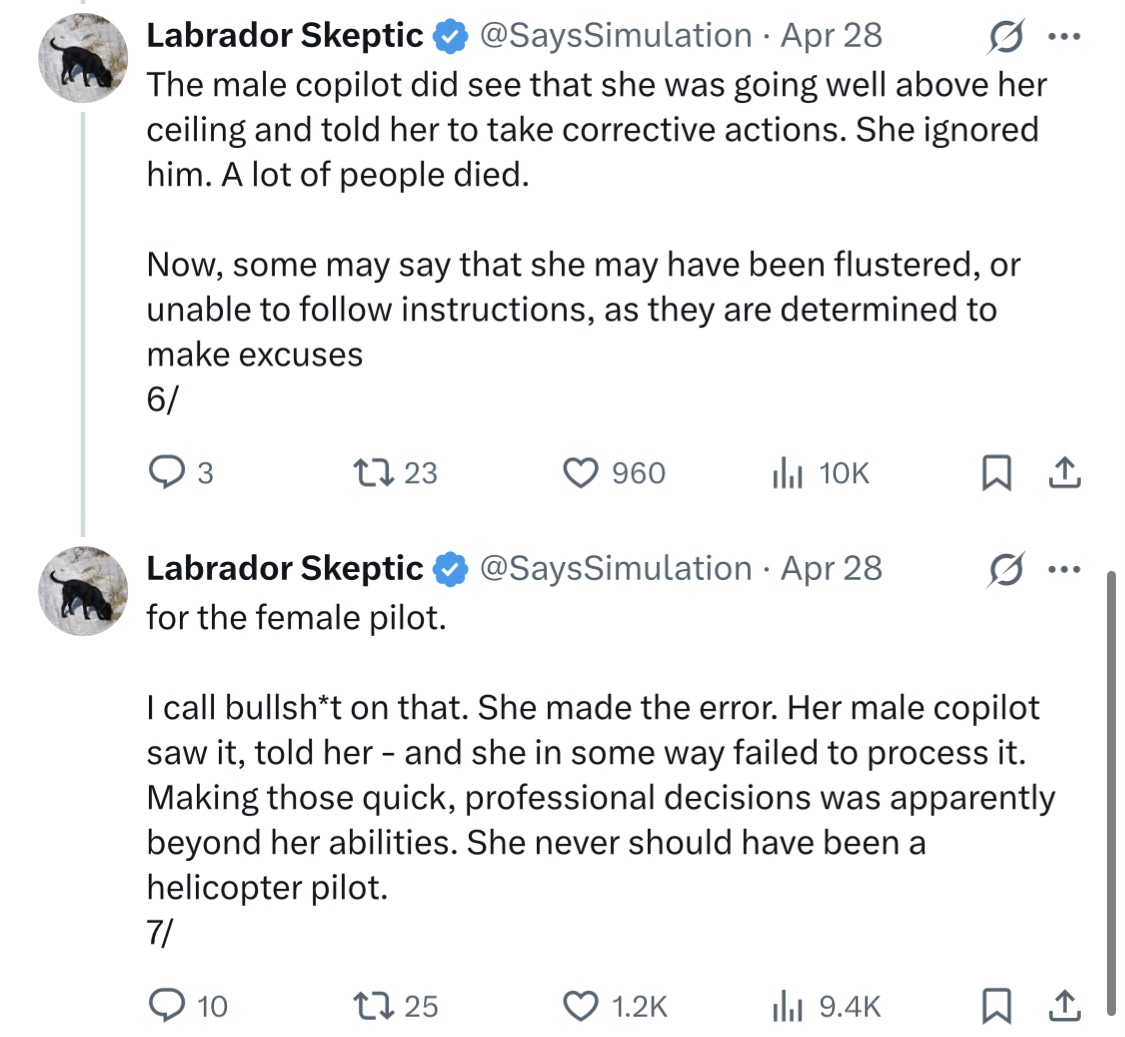Click the black dog avatar on second tweet

[x=83, y=591]
